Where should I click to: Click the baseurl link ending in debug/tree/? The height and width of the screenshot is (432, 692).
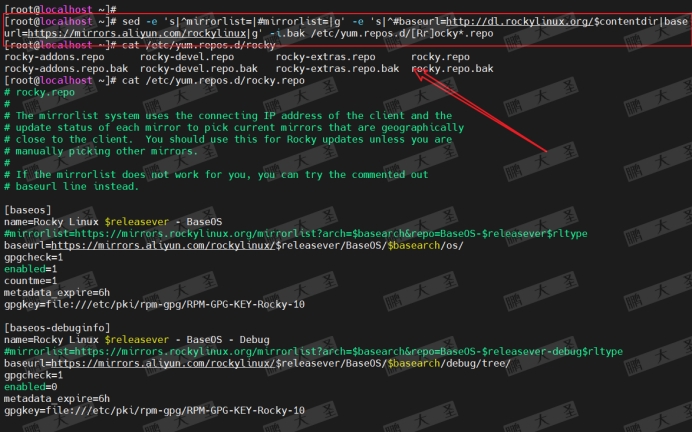[160, 363]
